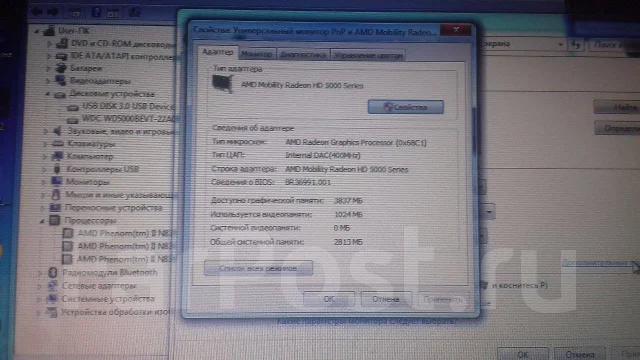This screenshot has height=360, width=640.
Task: Expand the Клавиатуры node
Action: pos(45,144)
